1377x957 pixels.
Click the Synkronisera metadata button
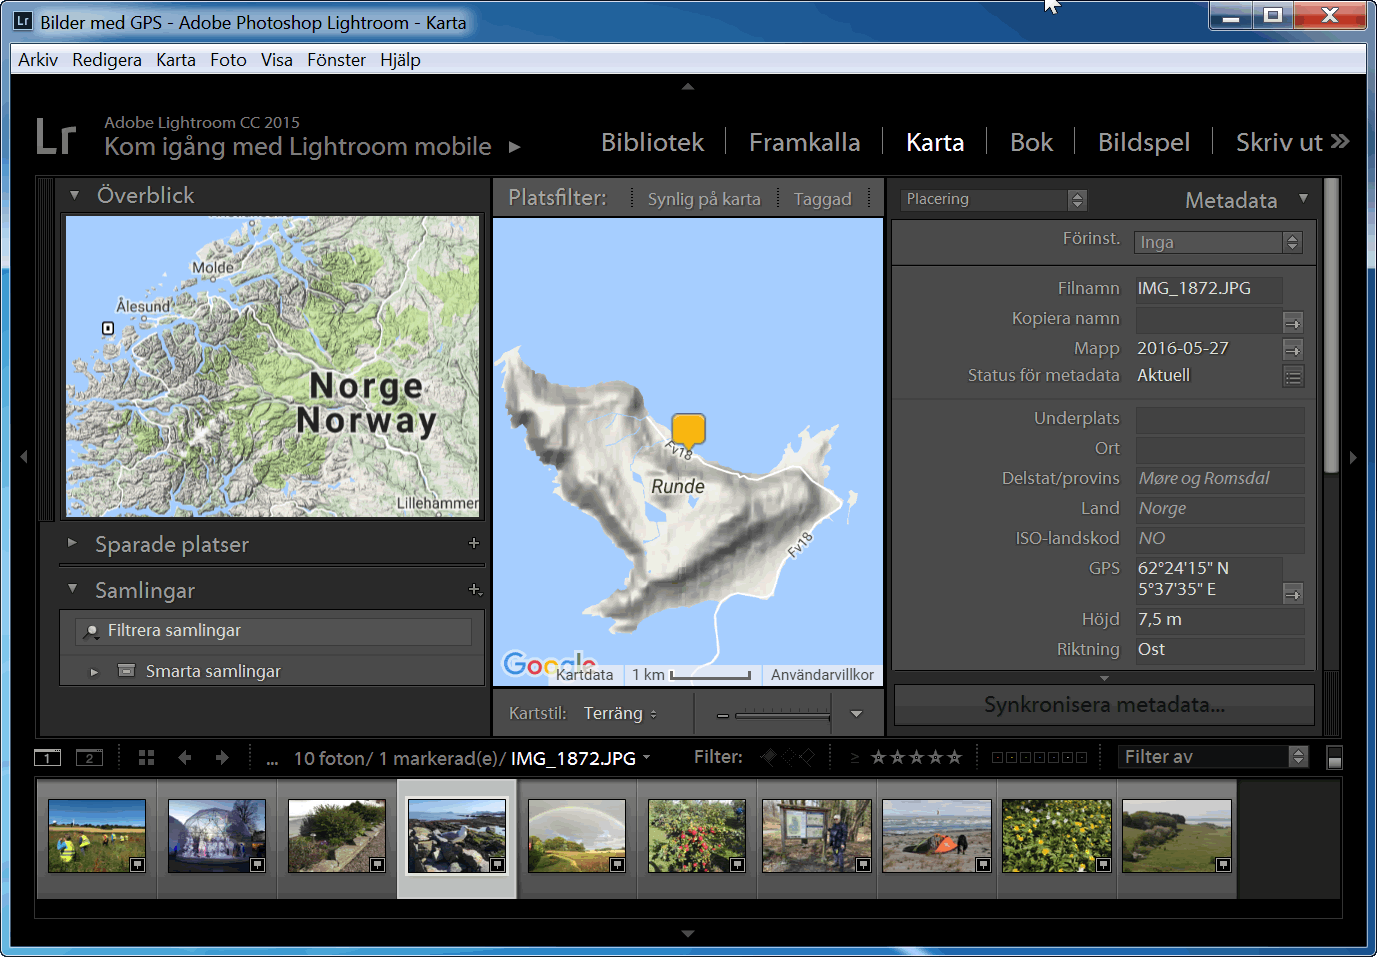pyautogui.click(x=1103, y=705)
